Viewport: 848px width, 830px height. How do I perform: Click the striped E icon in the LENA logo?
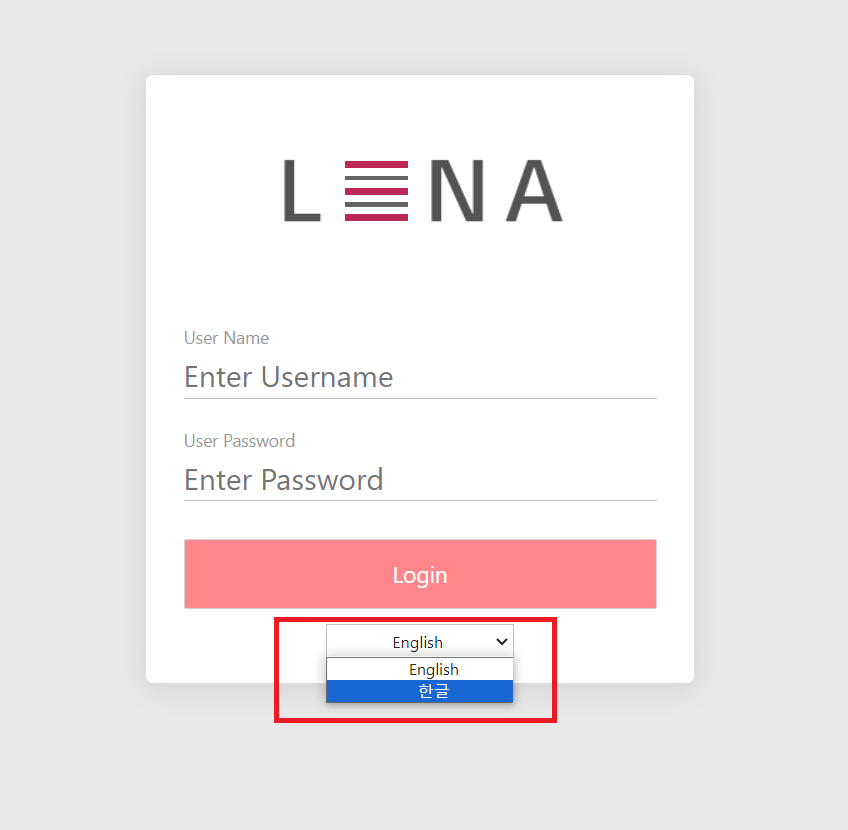pos(376,190)
